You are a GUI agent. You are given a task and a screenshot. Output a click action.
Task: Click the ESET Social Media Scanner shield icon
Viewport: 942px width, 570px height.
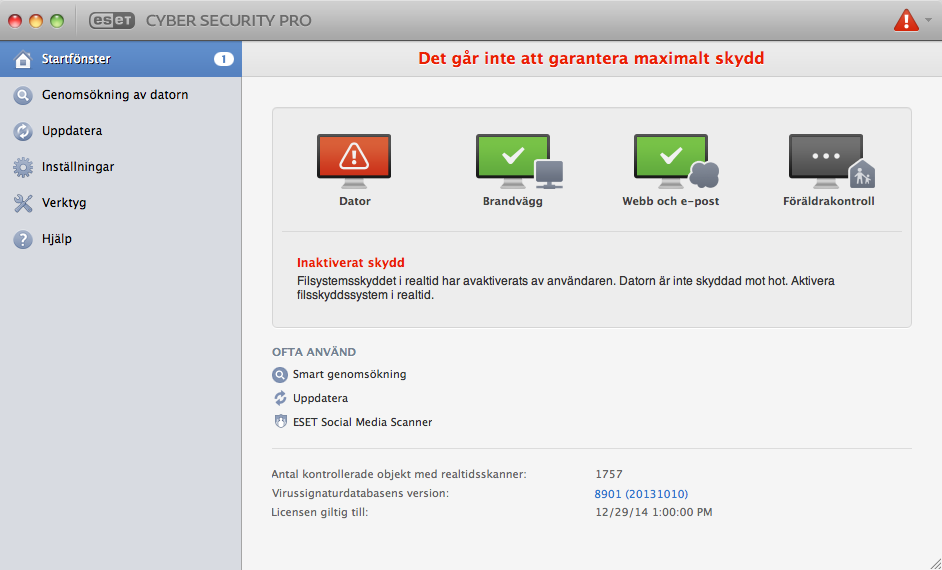coord(280,422)
